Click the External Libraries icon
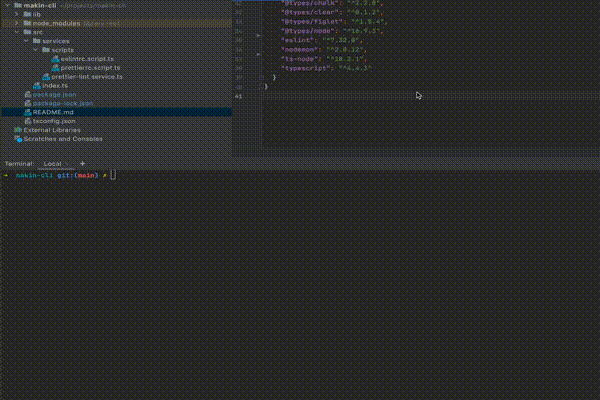The image size is (600, 400). tap(18, 130)
